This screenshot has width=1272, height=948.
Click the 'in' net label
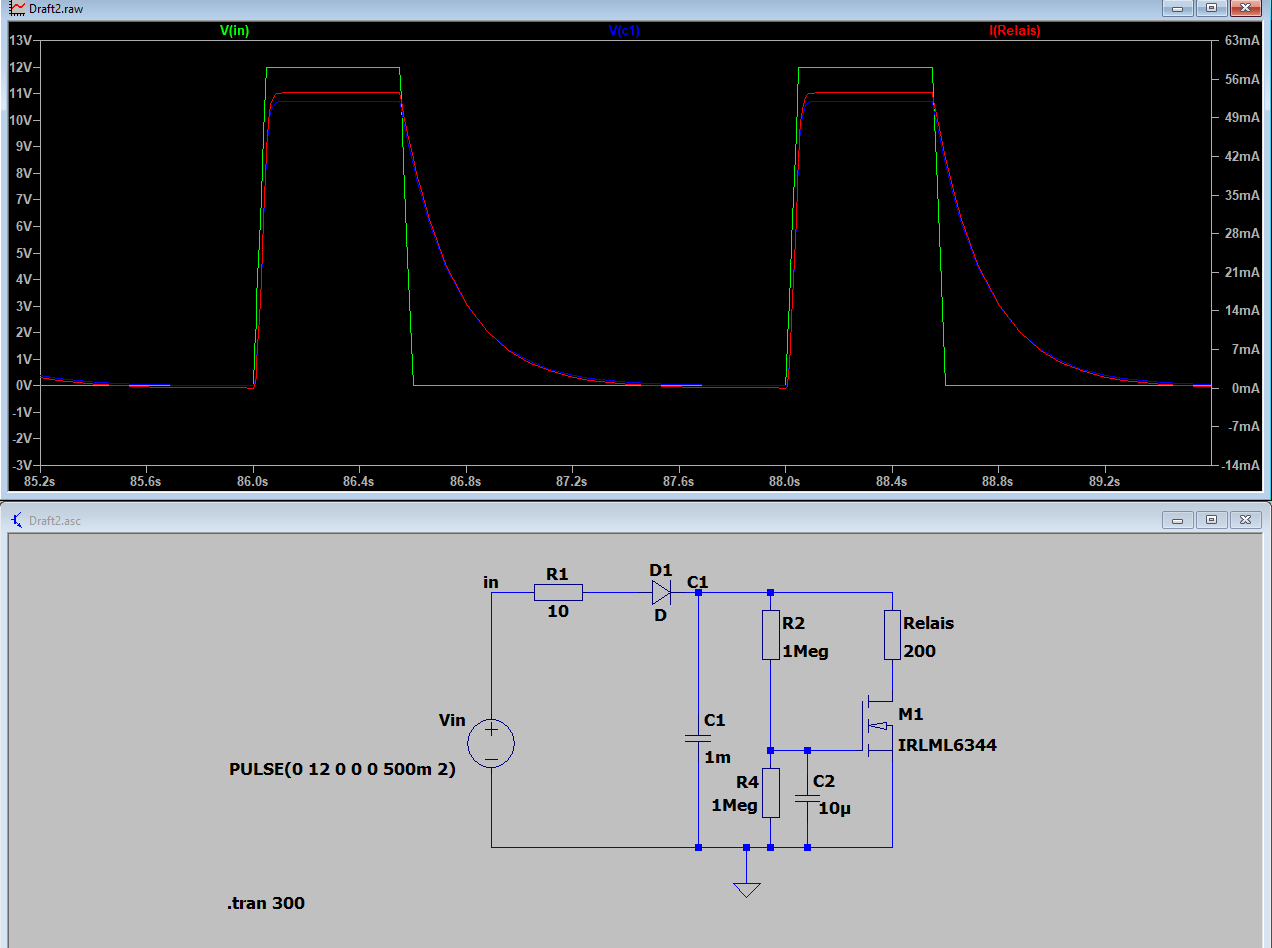tap(490, 582)
